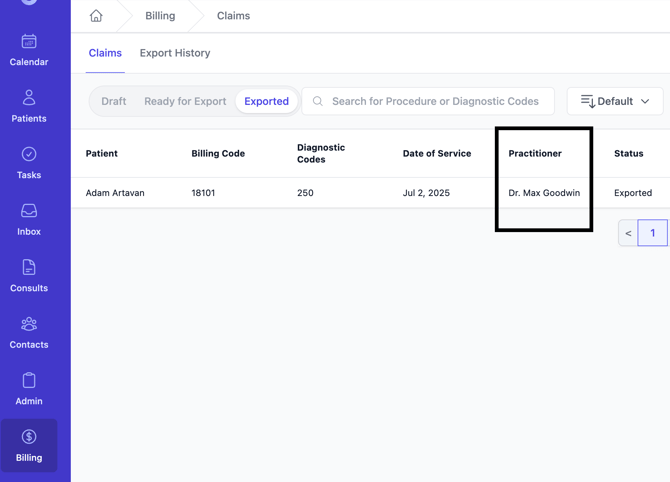Click the Dr. Max Goodwin cell

[x=544, y=193]
